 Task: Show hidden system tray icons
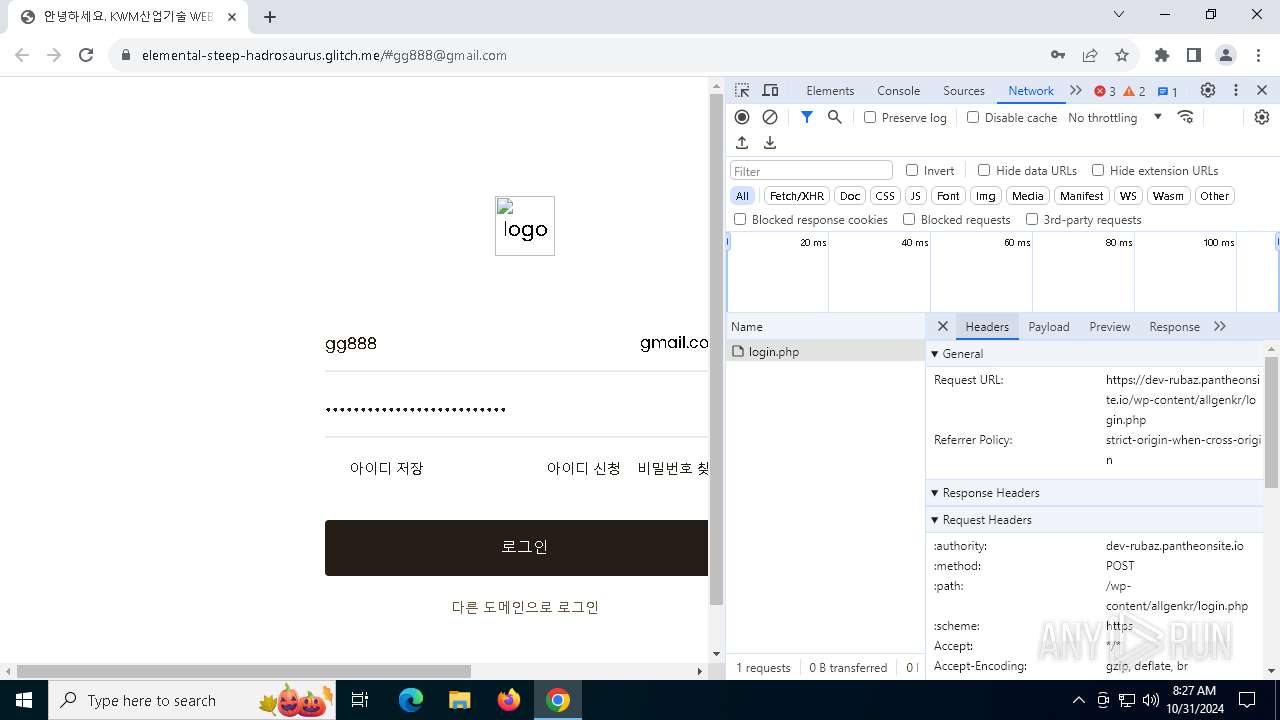[1078, 700]
